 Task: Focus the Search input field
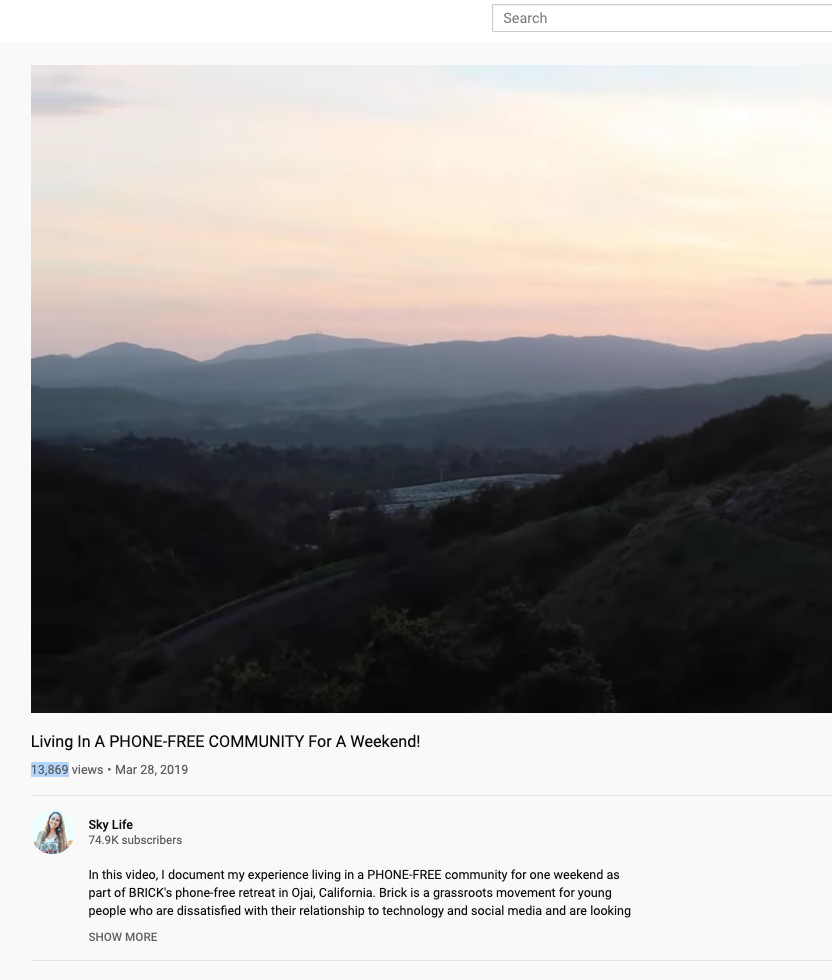point(663,18)
